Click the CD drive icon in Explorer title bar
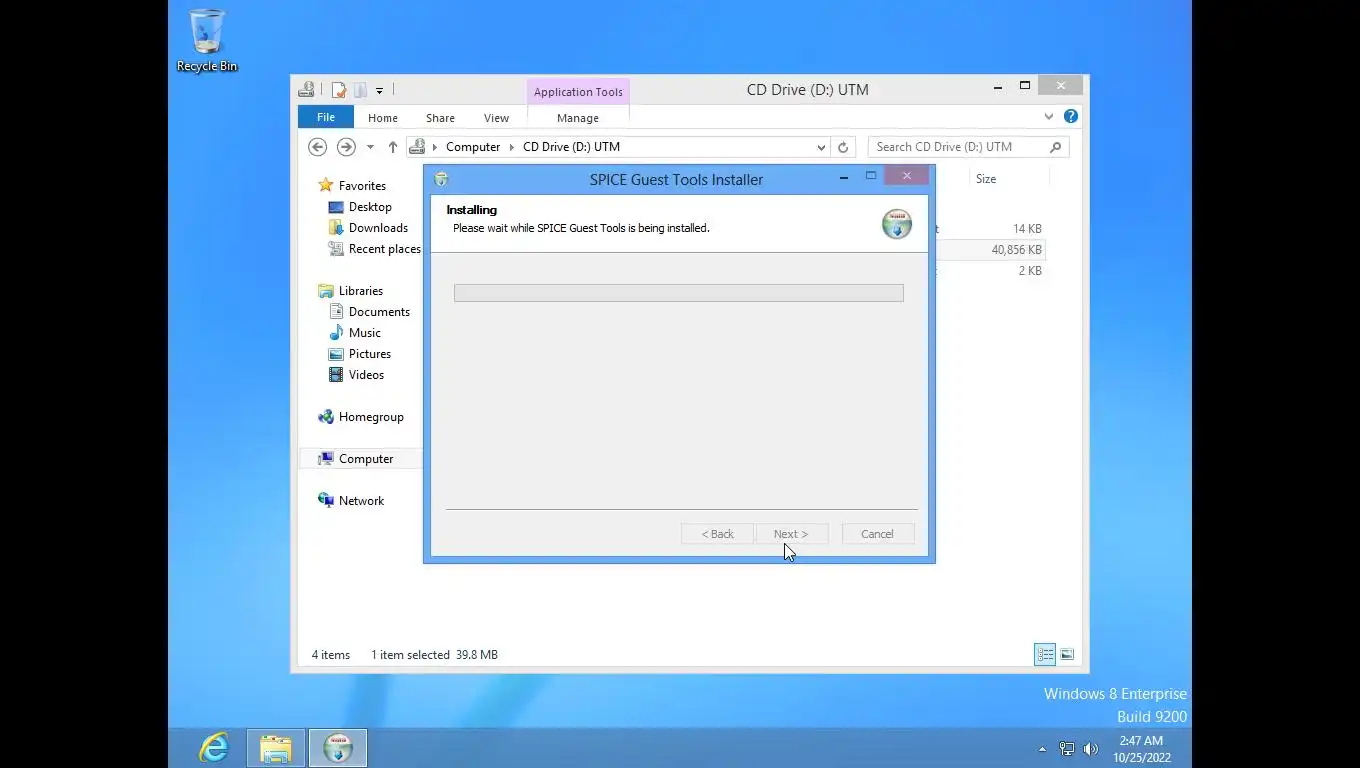This screenshot has width=1360, height=768. pyautogui.click(x=307, y=90)
